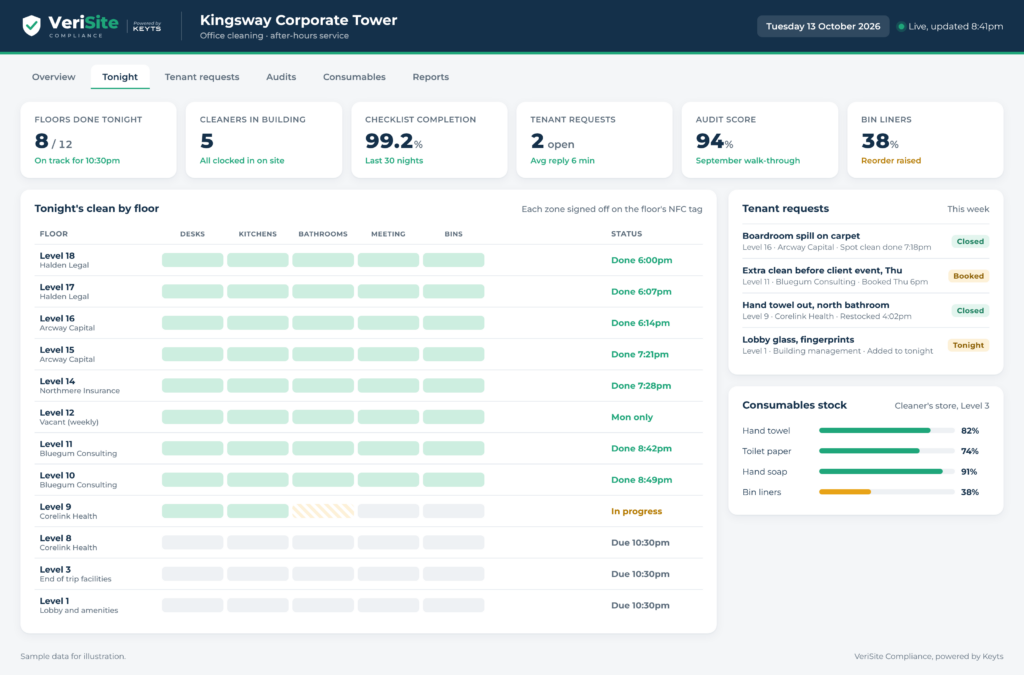
Task: Click the Level 1 Bins zone cell
Action: point(454,605)
